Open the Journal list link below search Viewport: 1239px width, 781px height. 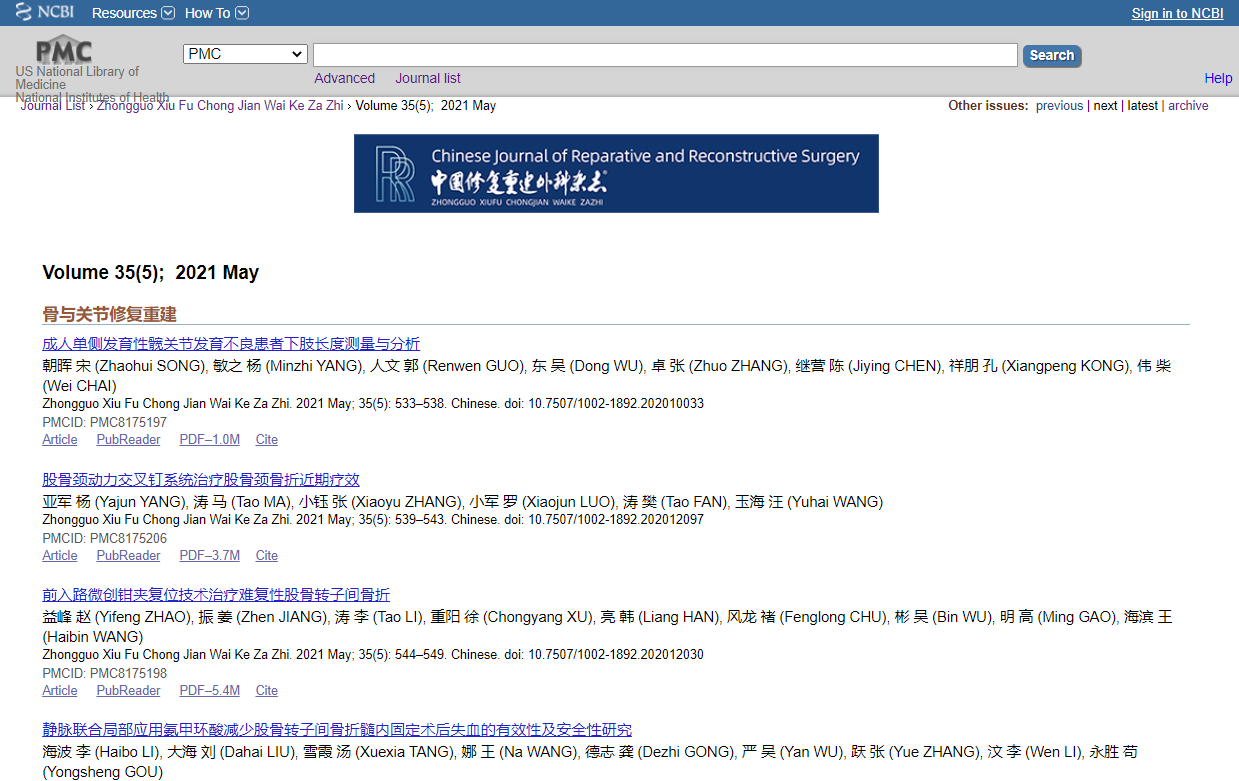point(428,78)
